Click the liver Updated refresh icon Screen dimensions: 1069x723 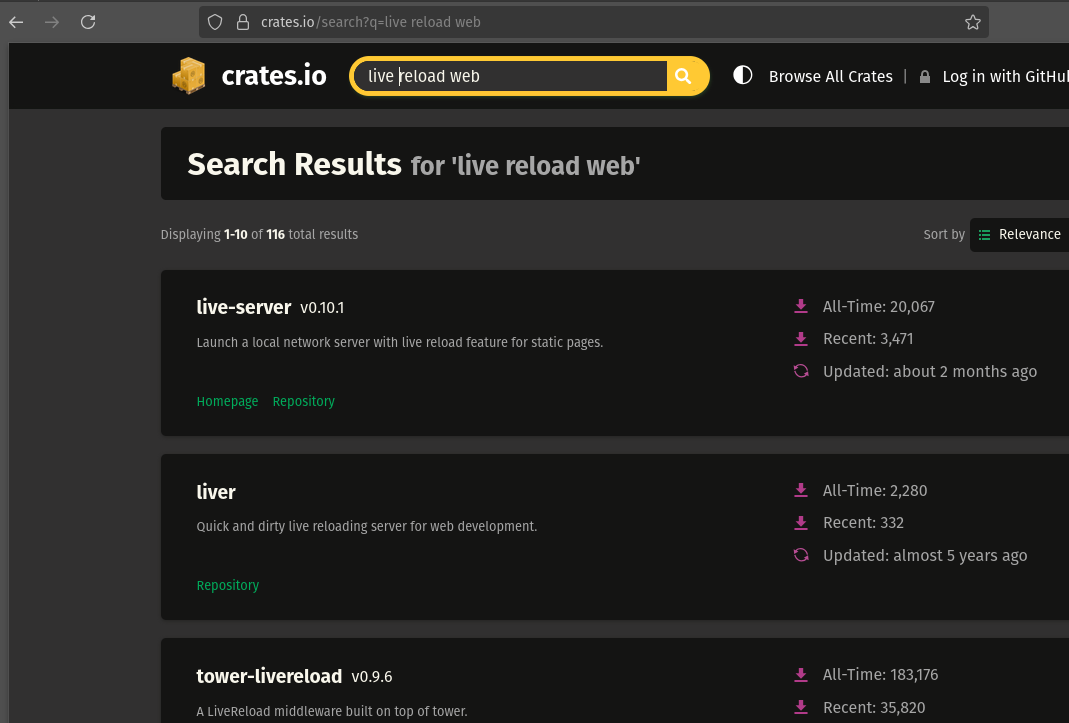[x=801, y=555]
